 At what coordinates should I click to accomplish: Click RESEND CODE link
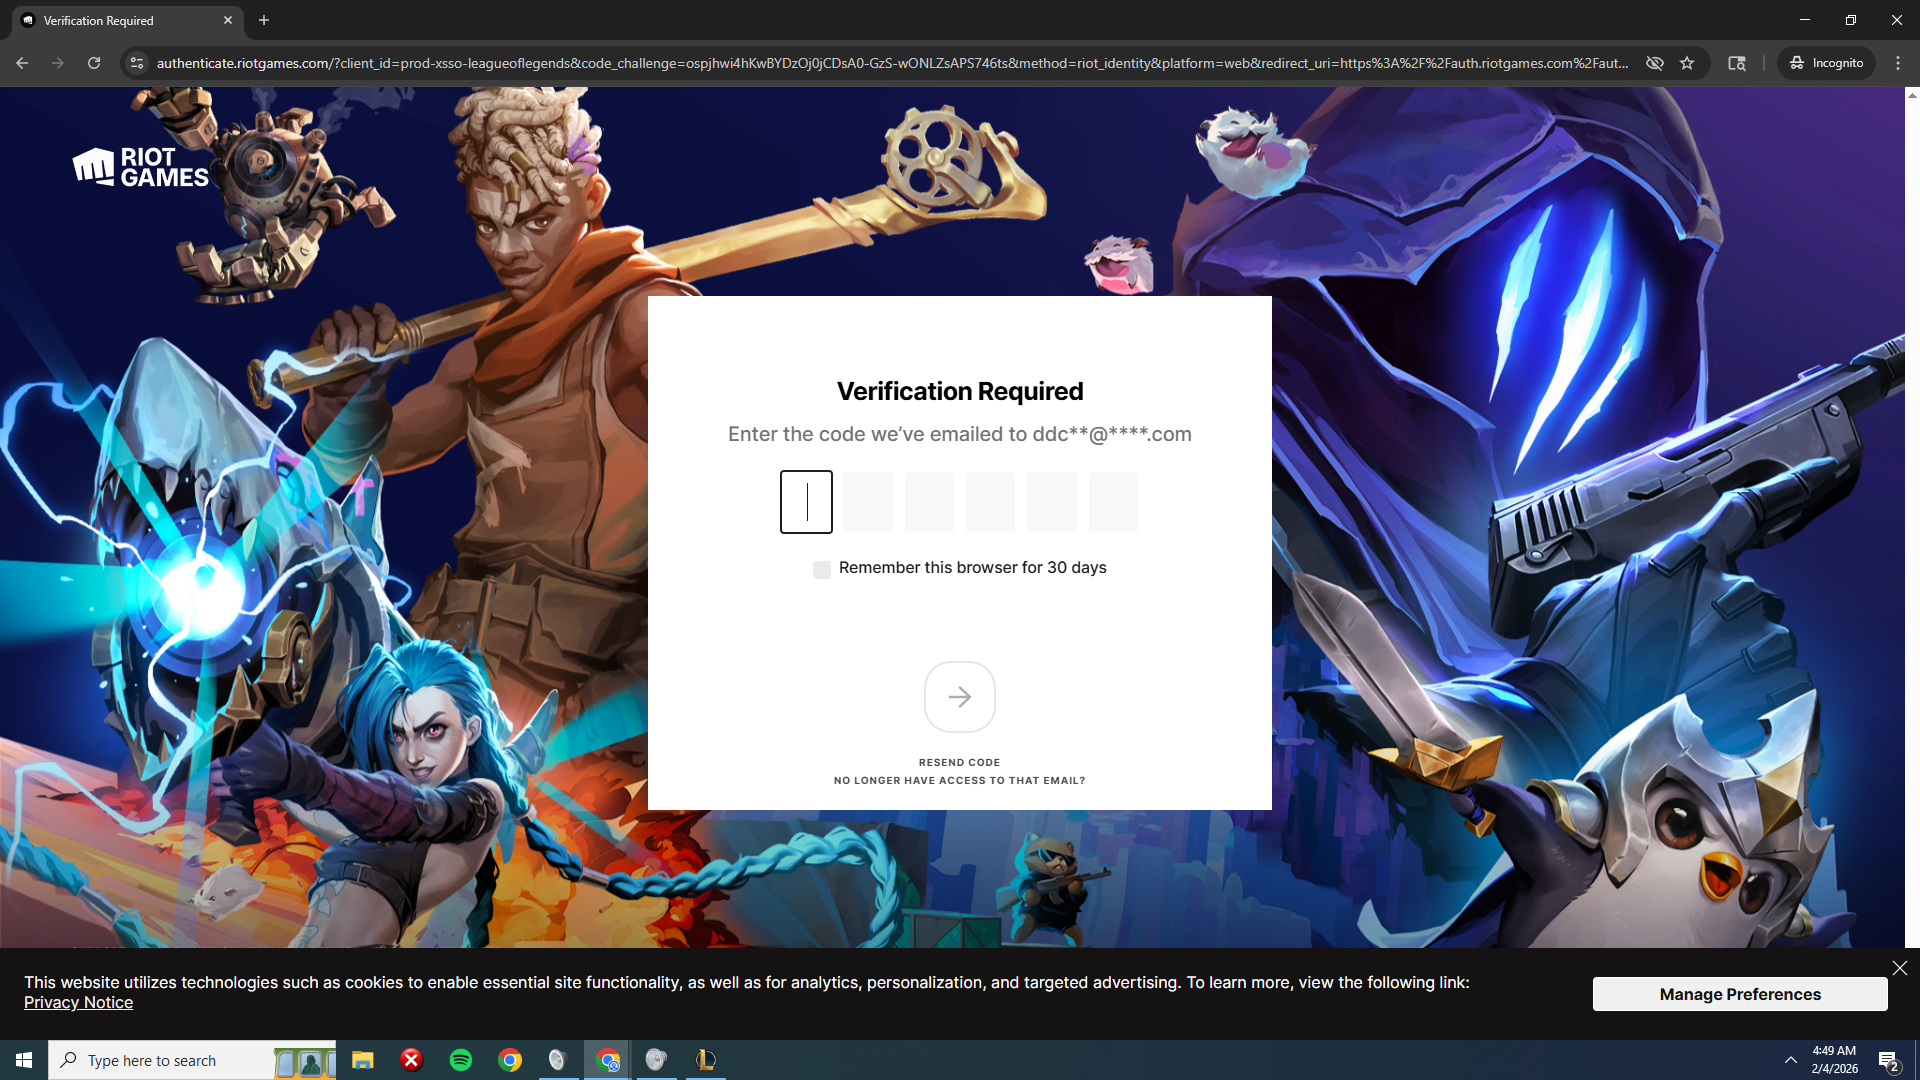(x=959, y=762)
